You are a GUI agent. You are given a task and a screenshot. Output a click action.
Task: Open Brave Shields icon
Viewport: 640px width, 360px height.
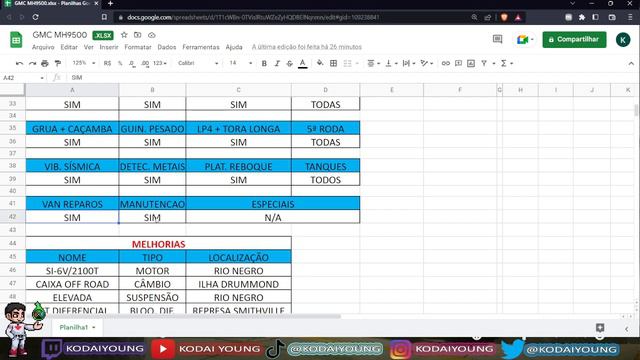504,17
